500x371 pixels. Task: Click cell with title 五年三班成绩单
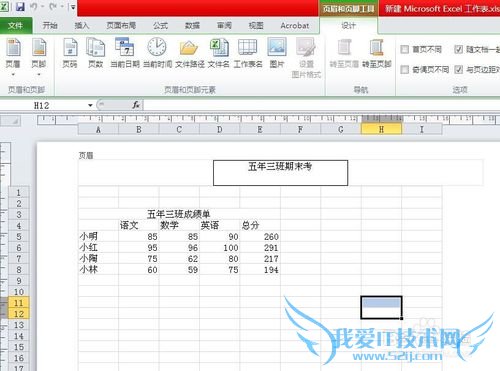[x=179, y=214]
